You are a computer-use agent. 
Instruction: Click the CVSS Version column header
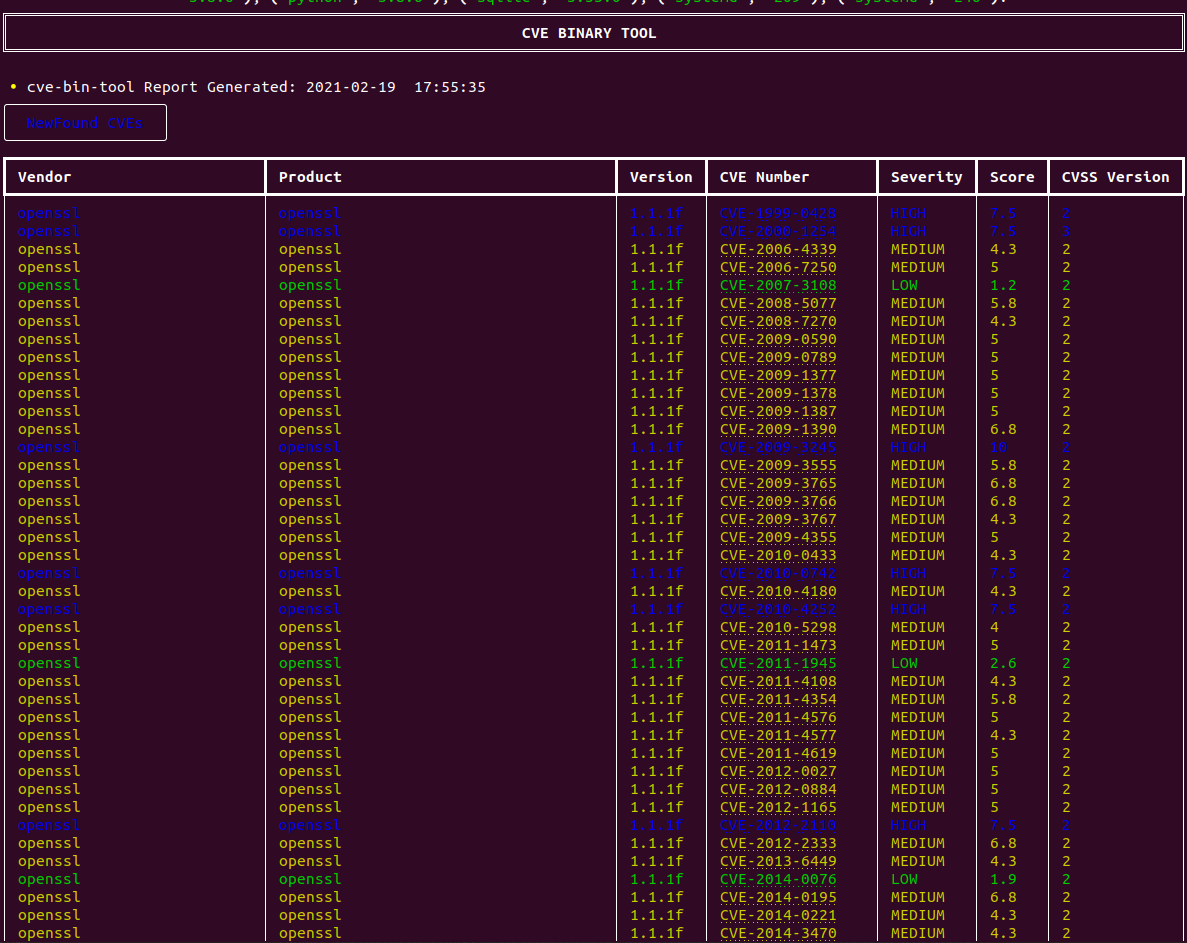(x=1115, y=176)
